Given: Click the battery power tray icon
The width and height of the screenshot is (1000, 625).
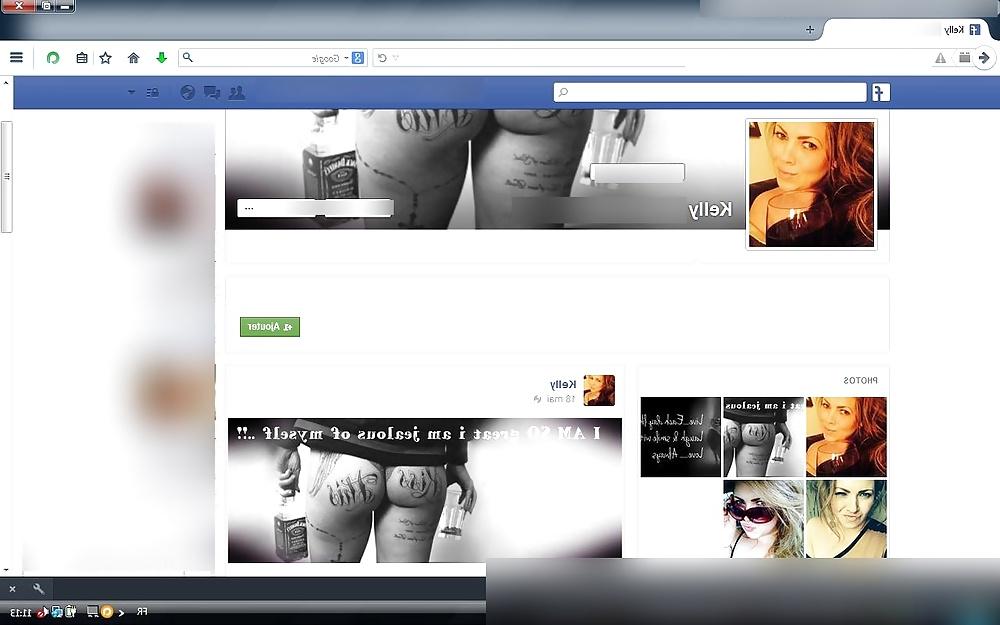Looking at the screenshot, I should tap(70, 612).
